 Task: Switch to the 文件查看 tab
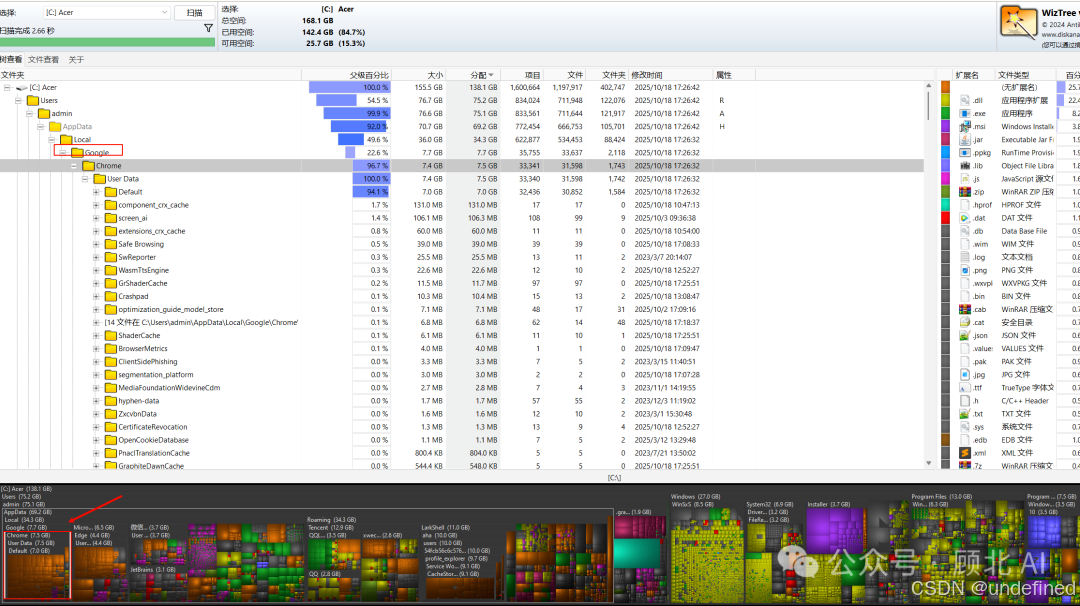pyautogui.click(x=43, y=60)
